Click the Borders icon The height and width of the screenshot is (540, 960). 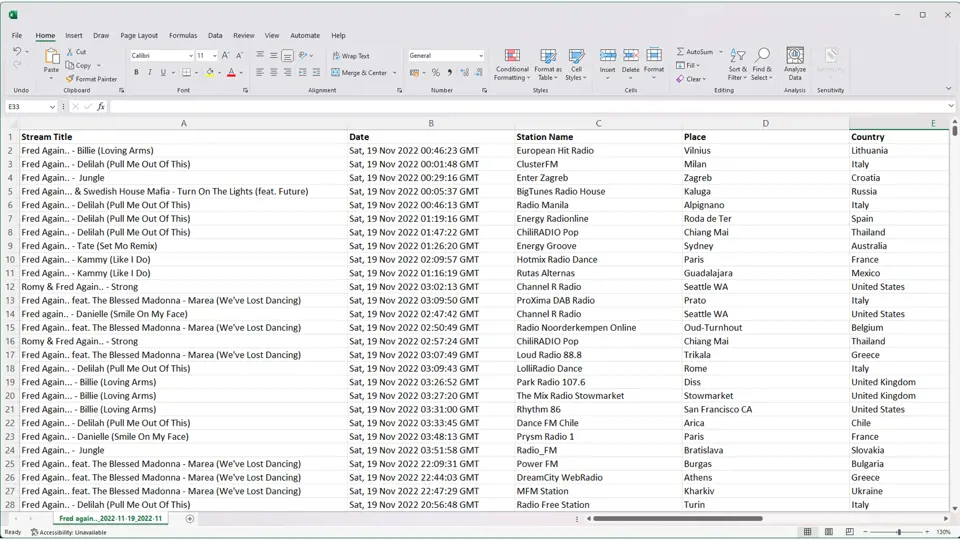click(186, 72)
